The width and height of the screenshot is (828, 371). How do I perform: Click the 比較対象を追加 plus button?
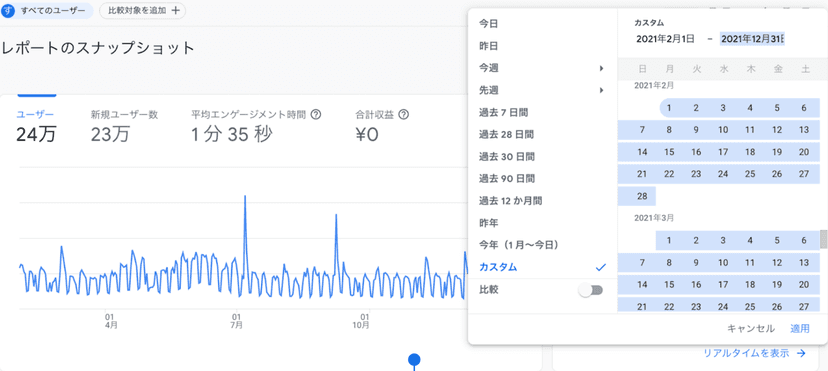pos(143,11)
